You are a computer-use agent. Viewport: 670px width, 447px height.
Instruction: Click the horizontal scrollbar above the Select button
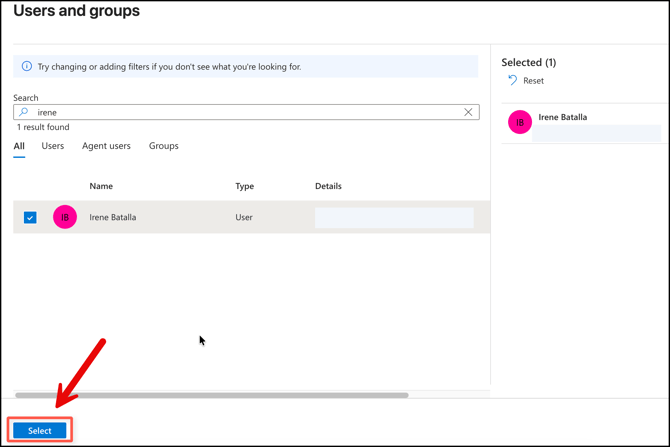click(212, 395)
